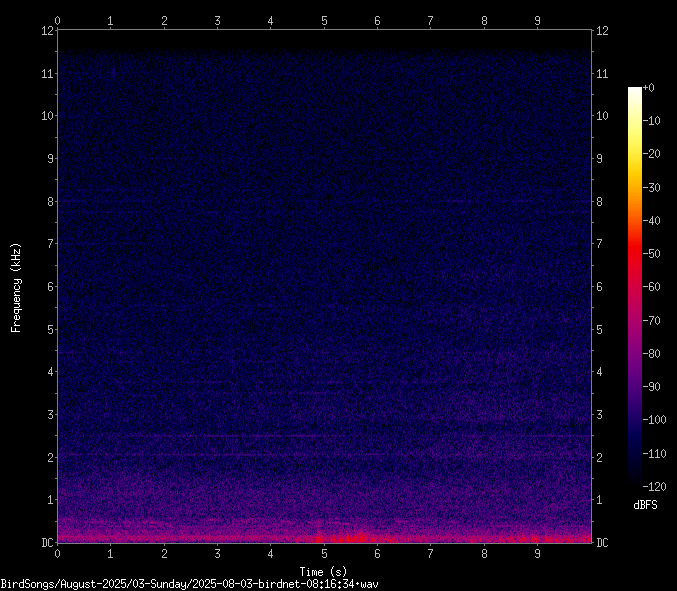The image size is (677, 591).
Task: Click '8' on the right frequency axis
Action: click(x=599, y=202)
